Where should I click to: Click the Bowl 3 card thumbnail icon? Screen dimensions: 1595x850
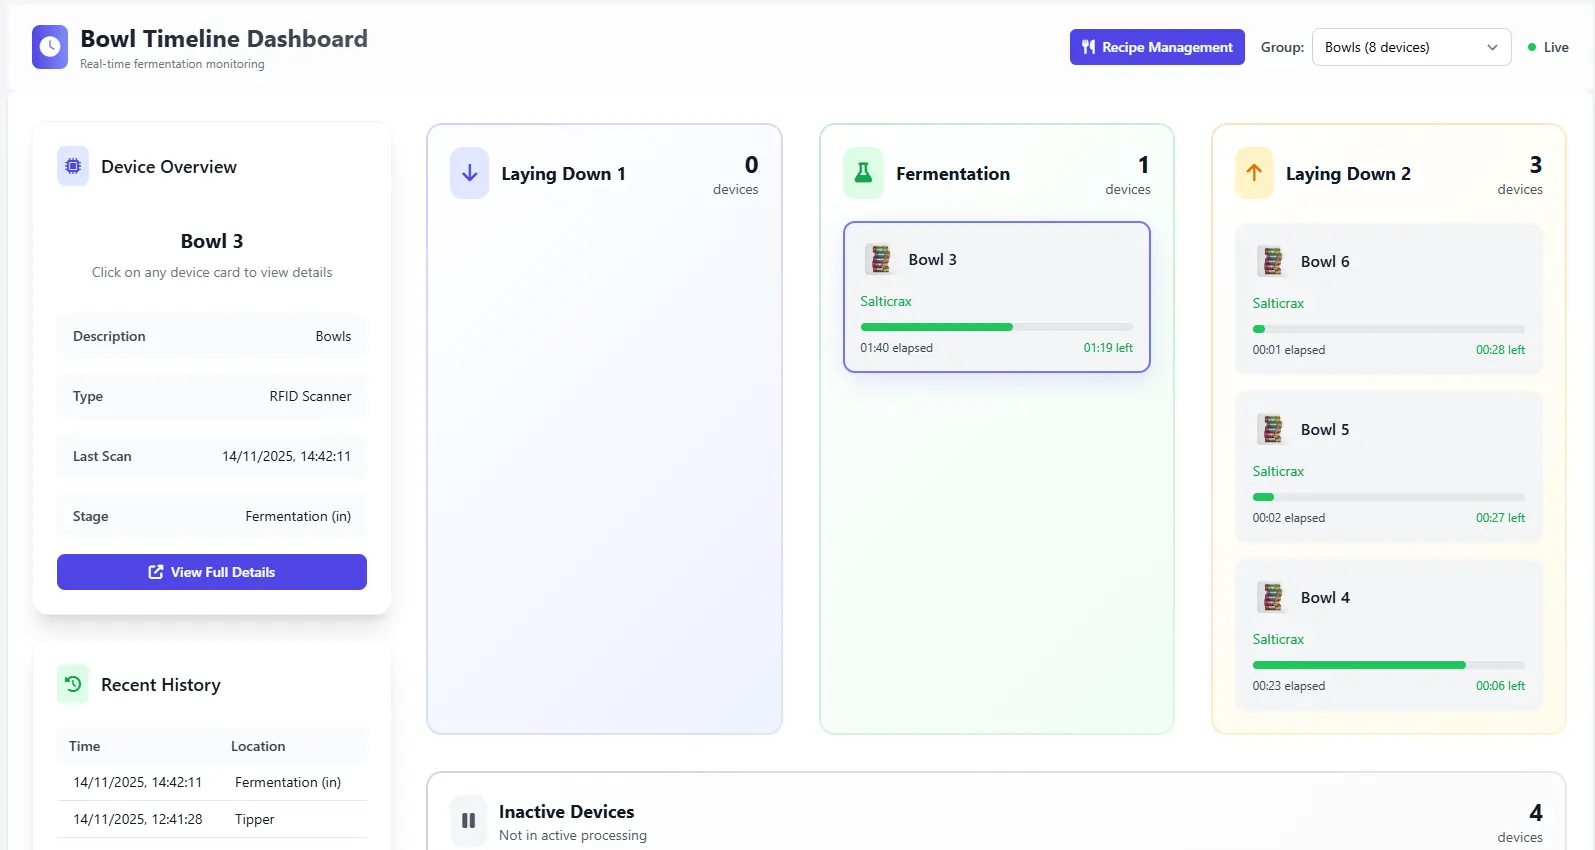[x=880, y=259]
